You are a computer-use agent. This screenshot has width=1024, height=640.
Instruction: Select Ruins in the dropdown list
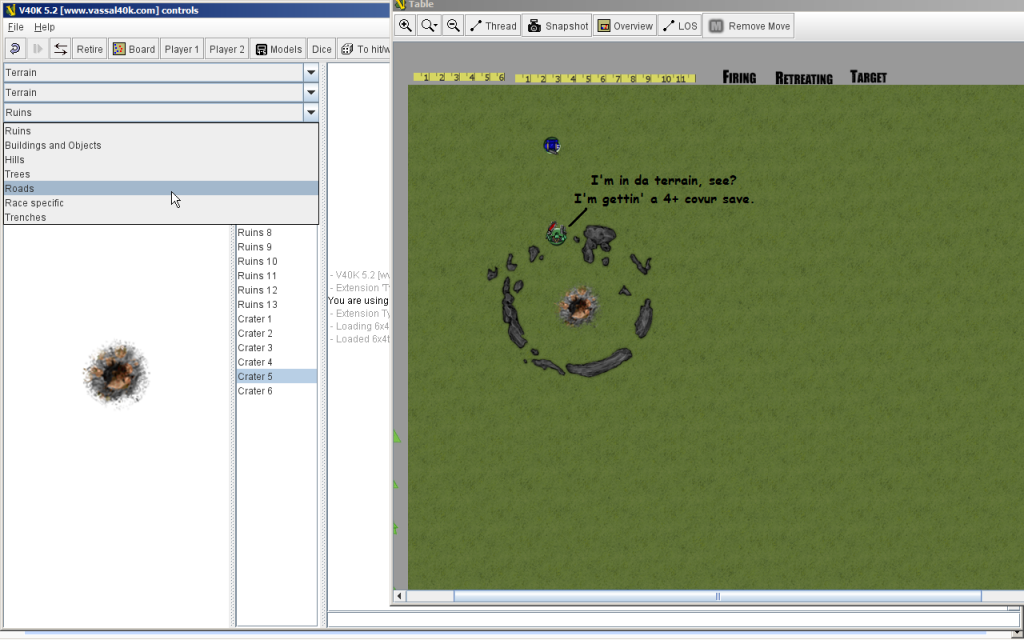tap(161, 131)
